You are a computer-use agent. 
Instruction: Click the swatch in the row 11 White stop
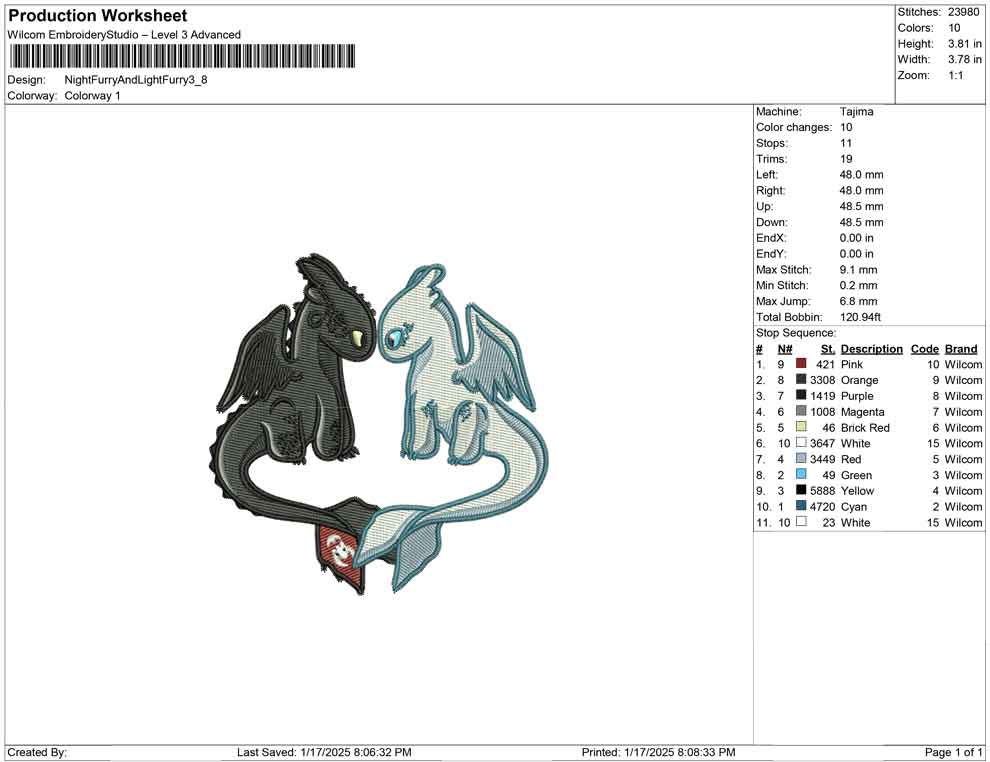pyautogui.click(x=801, y=521)
